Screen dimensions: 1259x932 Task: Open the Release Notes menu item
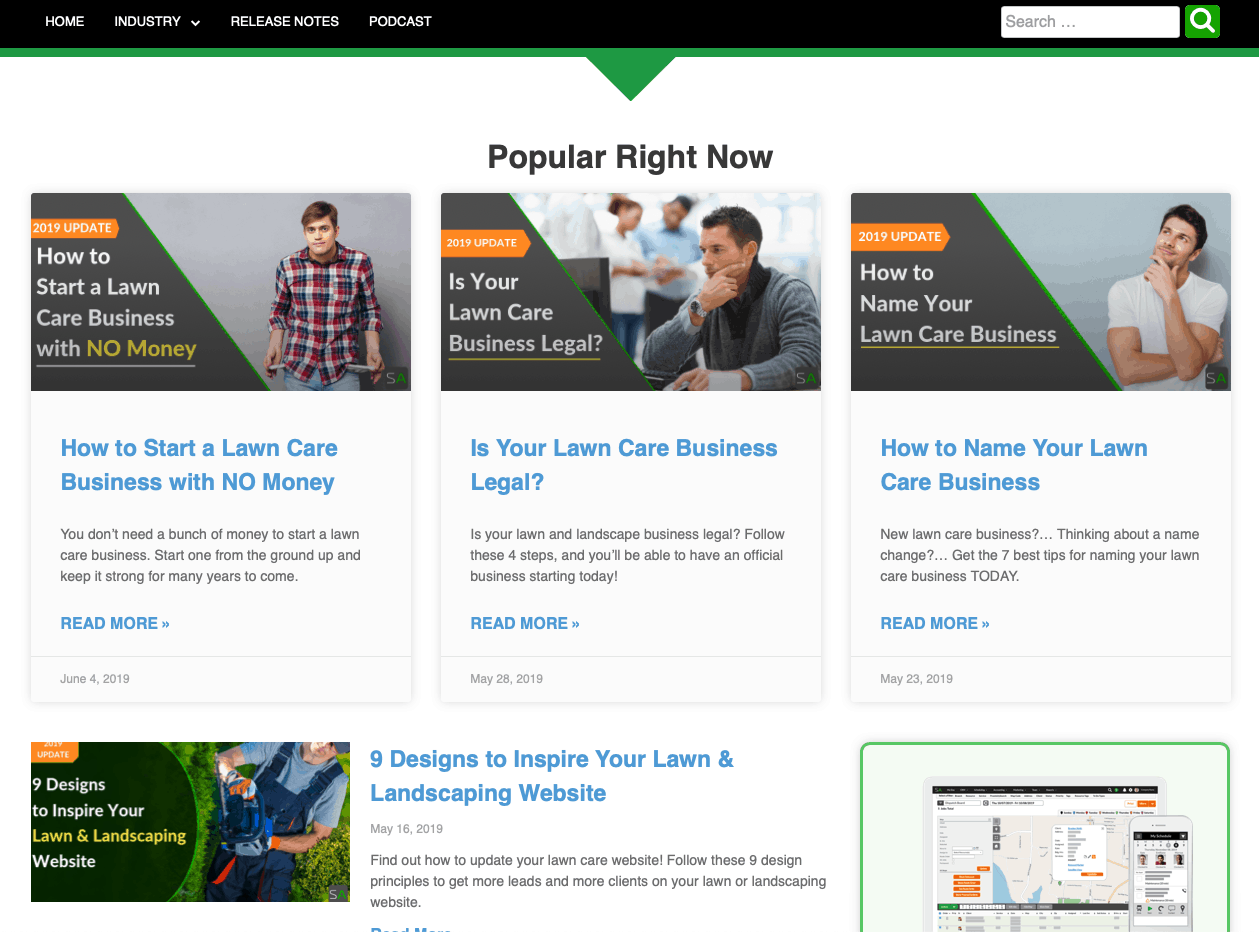pyautogui.click(x=285, y=21)
